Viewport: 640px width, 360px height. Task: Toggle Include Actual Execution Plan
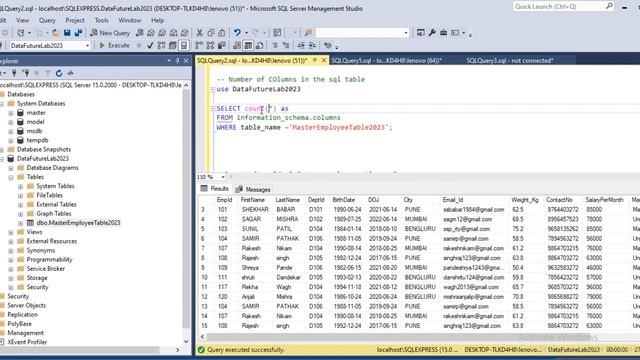click(199, 45)
